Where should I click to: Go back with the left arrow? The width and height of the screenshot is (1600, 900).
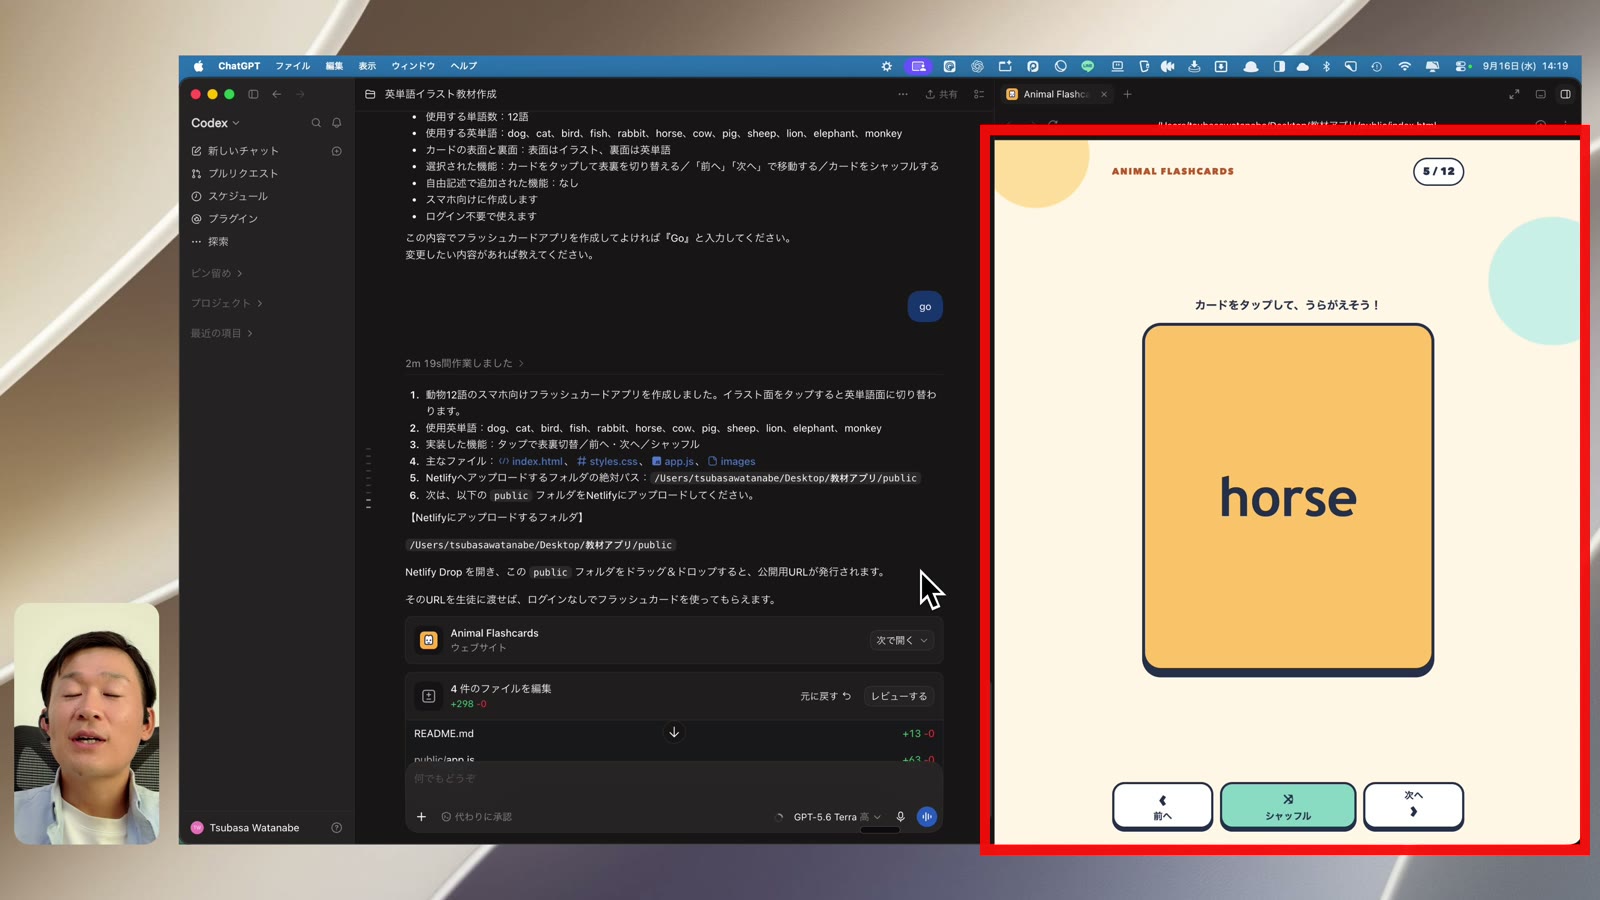point(277,94)
